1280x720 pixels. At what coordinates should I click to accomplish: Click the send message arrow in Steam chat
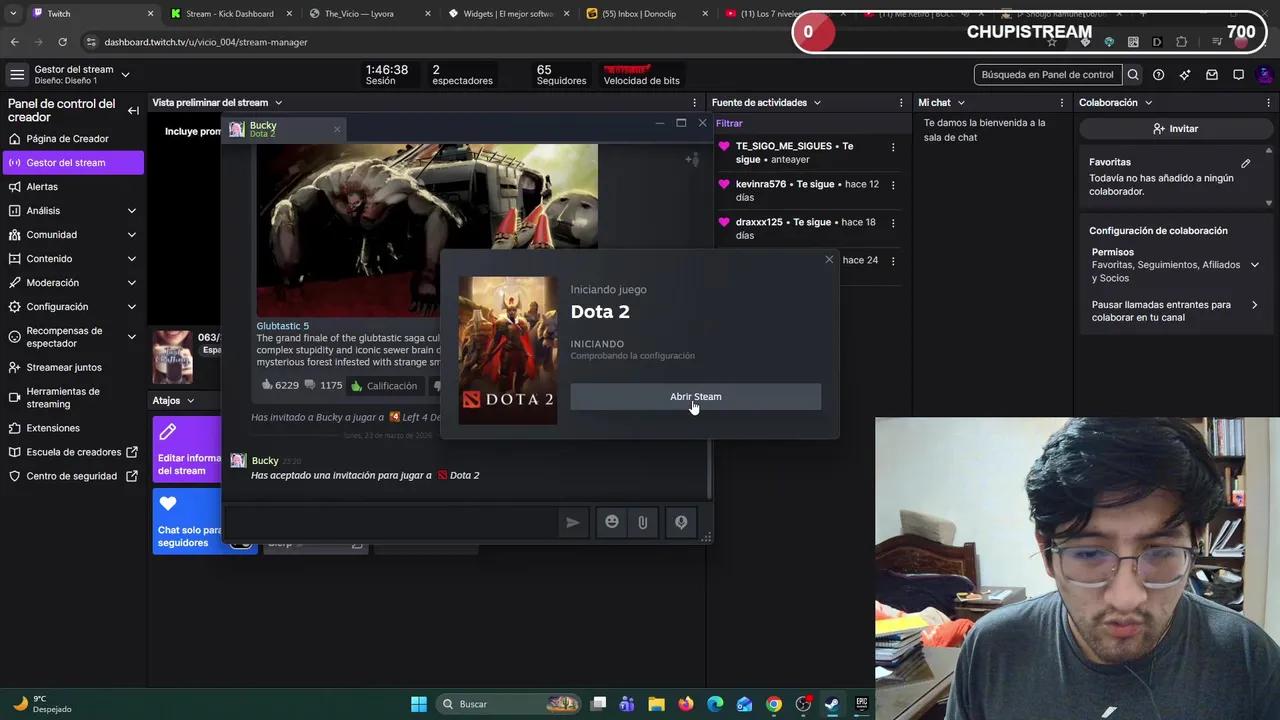pyautogui.click(x=572, y=522)
